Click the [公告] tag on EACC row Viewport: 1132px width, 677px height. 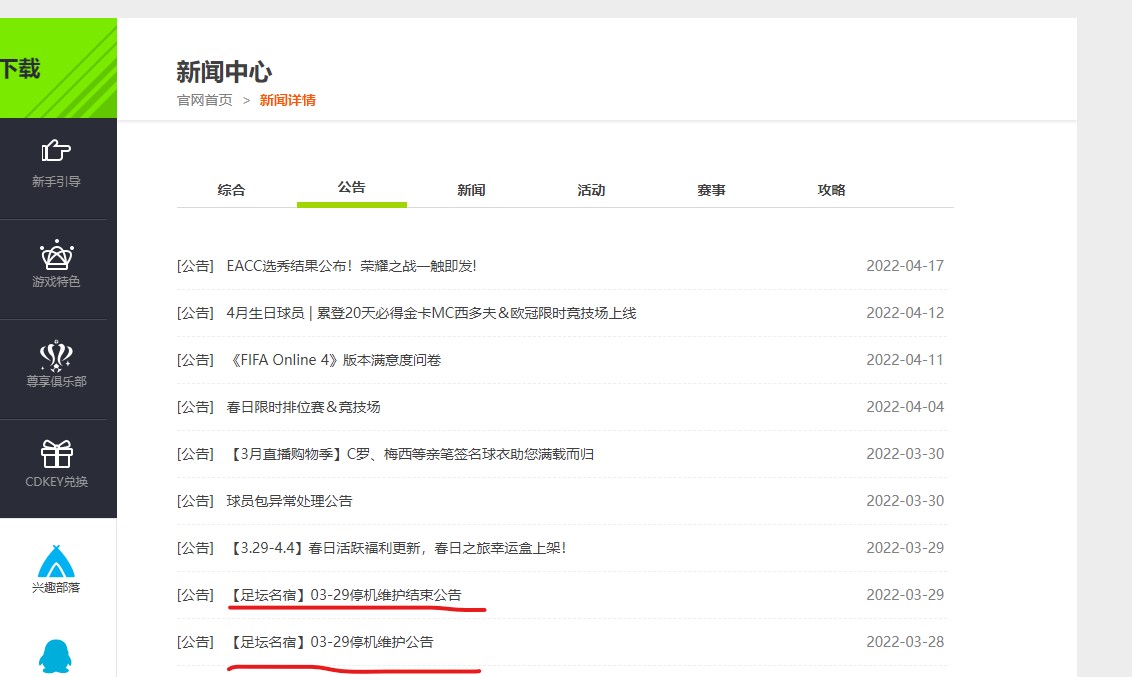196,266
